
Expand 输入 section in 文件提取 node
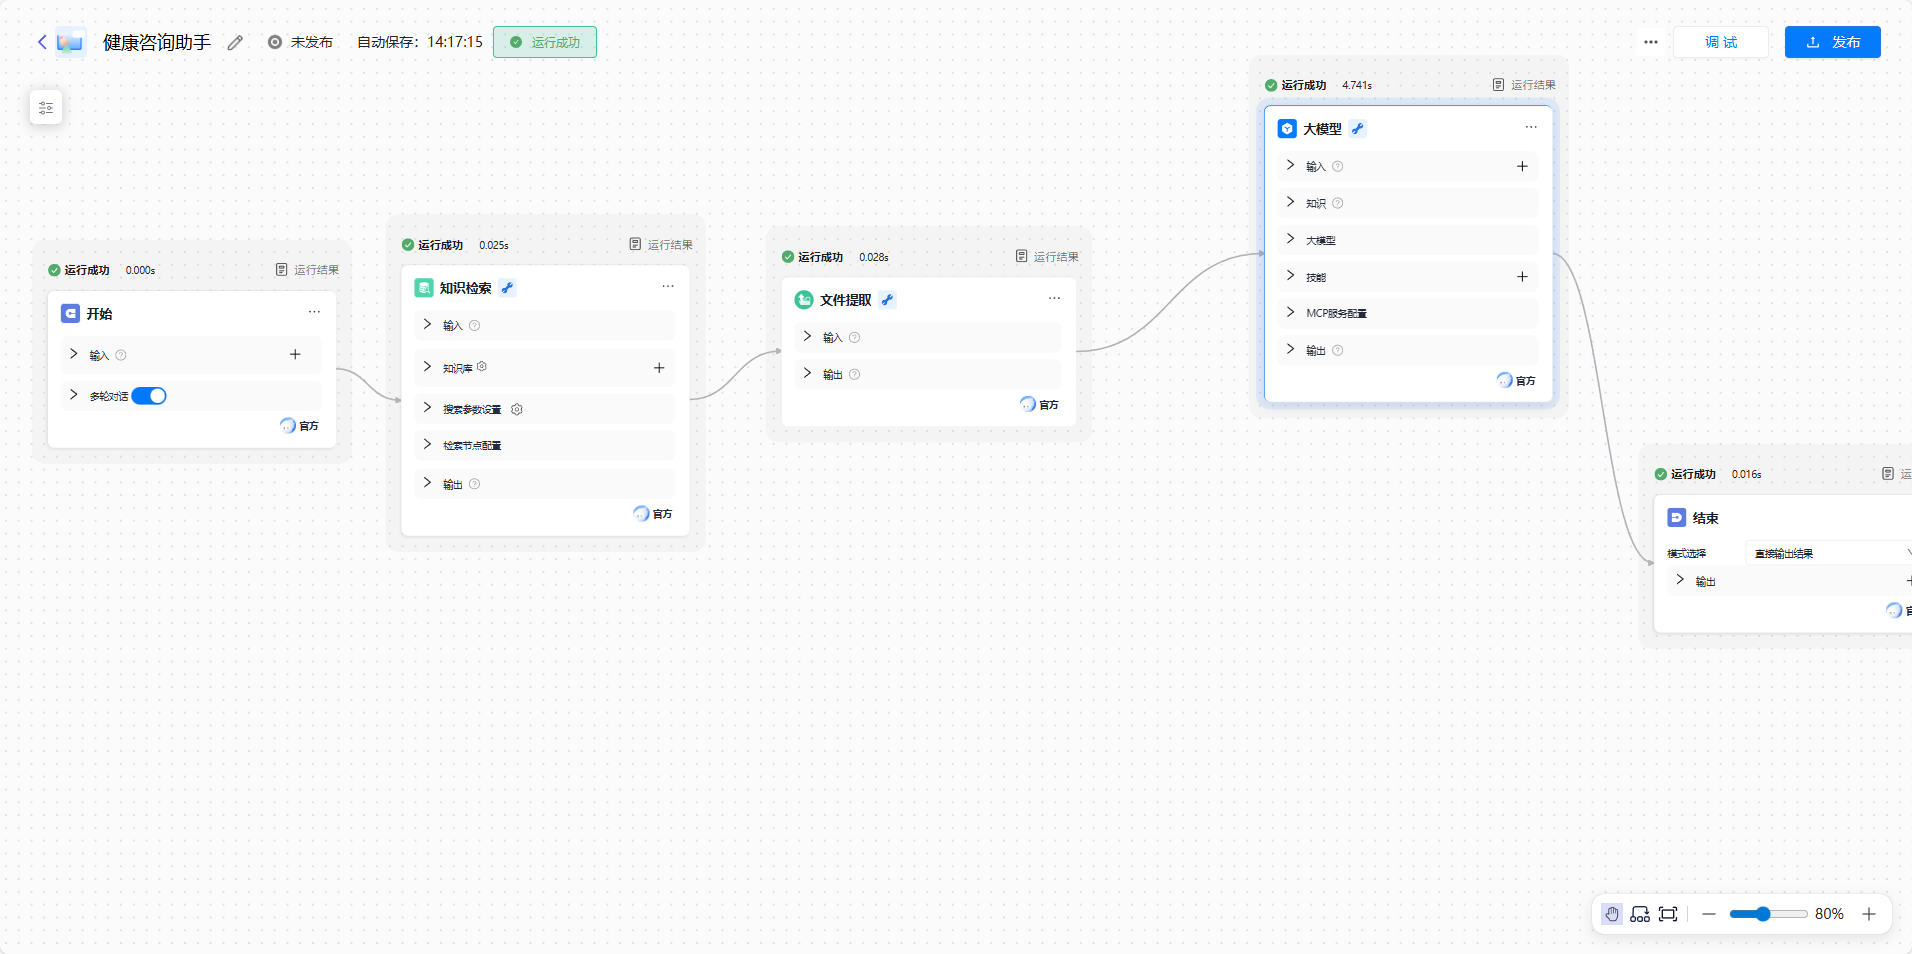point(808,336)
